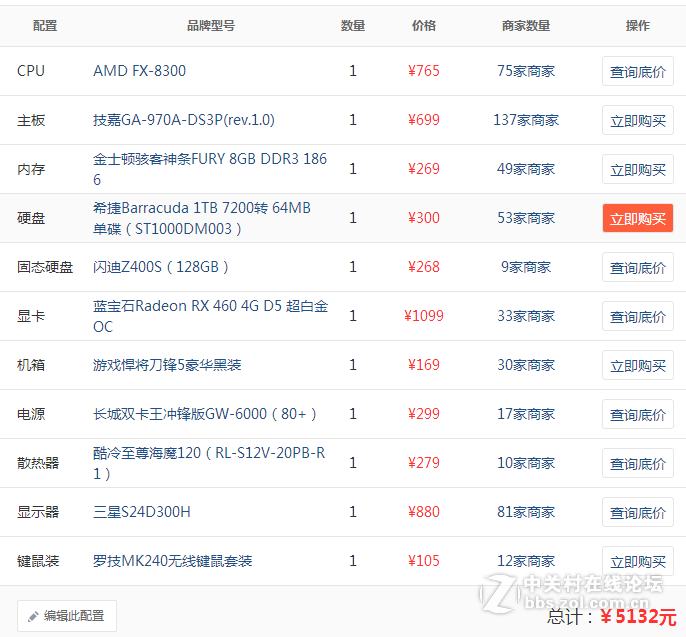Click 查询底价 button for the 固态硬盘 row
The width and height of the screenshot is (686, 637).
point(637,267)
